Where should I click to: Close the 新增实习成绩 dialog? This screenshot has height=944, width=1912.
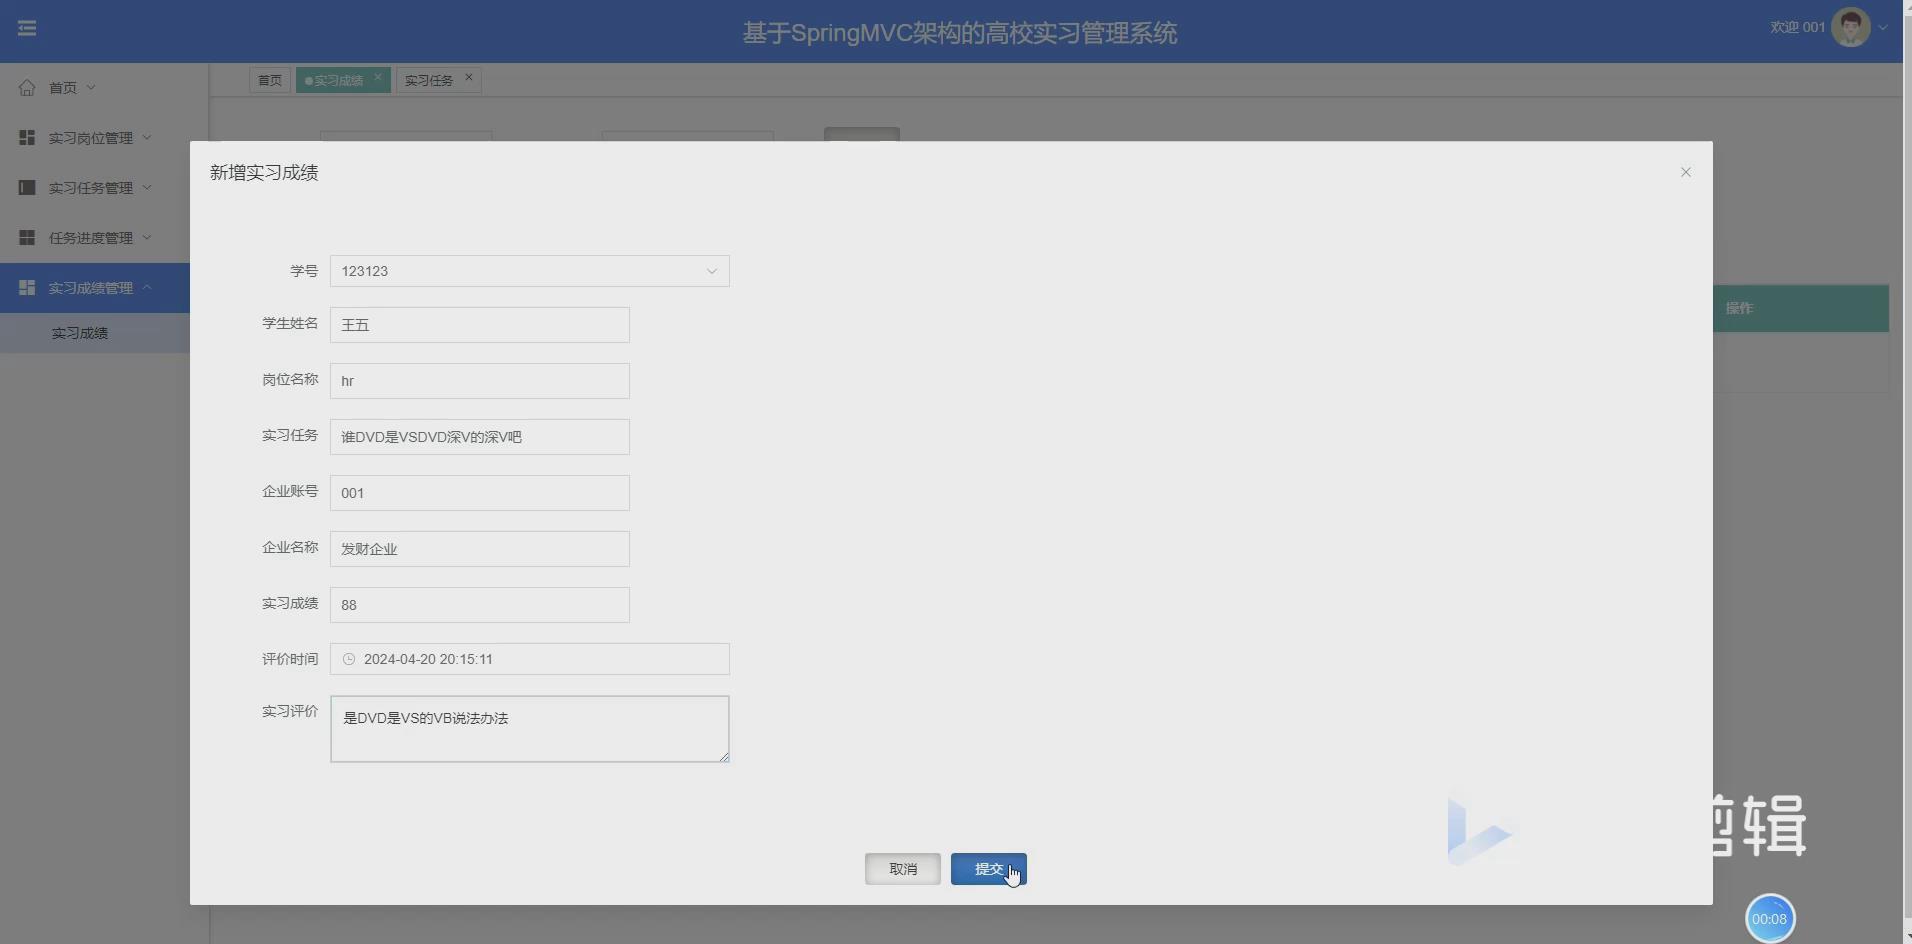click(x=1686, y=172)
